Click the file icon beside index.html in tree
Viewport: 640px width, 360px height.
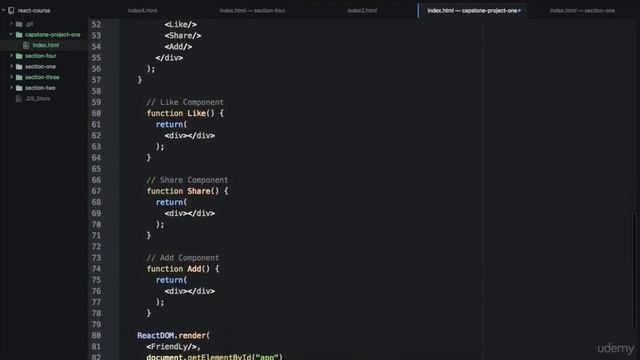pyautogui.click(x=26, y=45)
